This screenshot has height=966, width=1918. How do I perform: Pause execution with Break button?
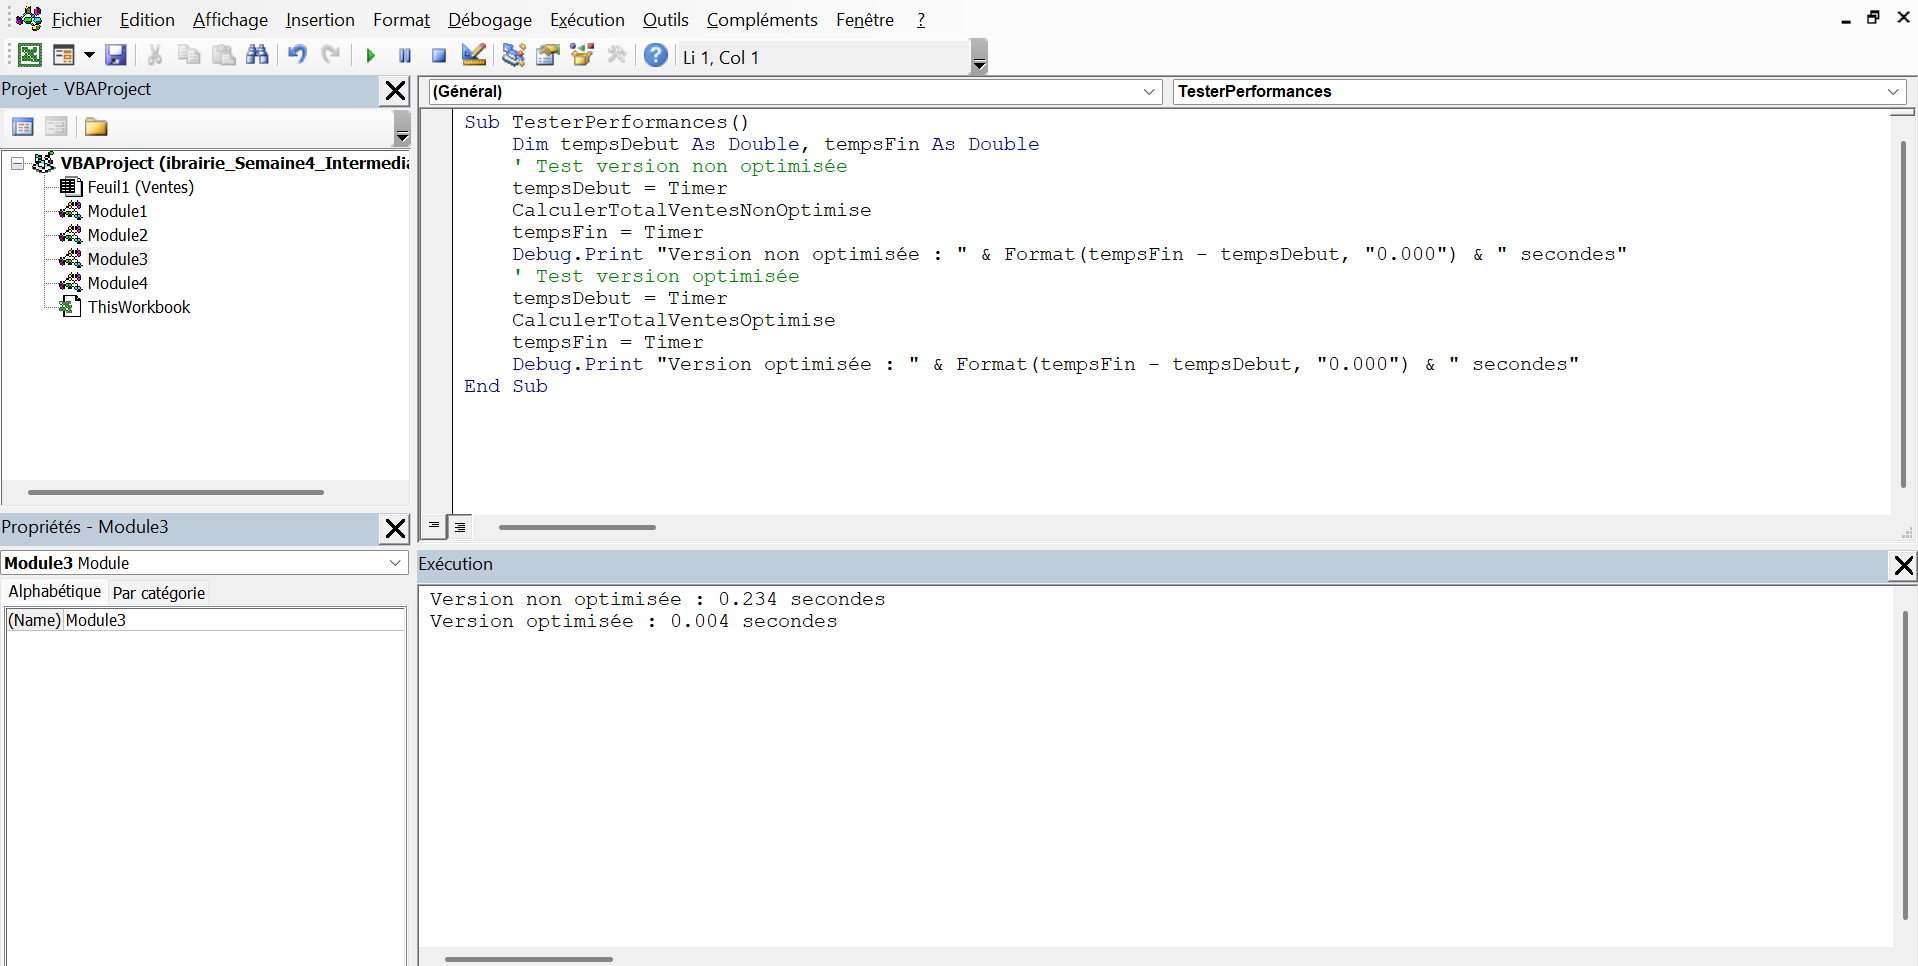click(x=405, y=55)
